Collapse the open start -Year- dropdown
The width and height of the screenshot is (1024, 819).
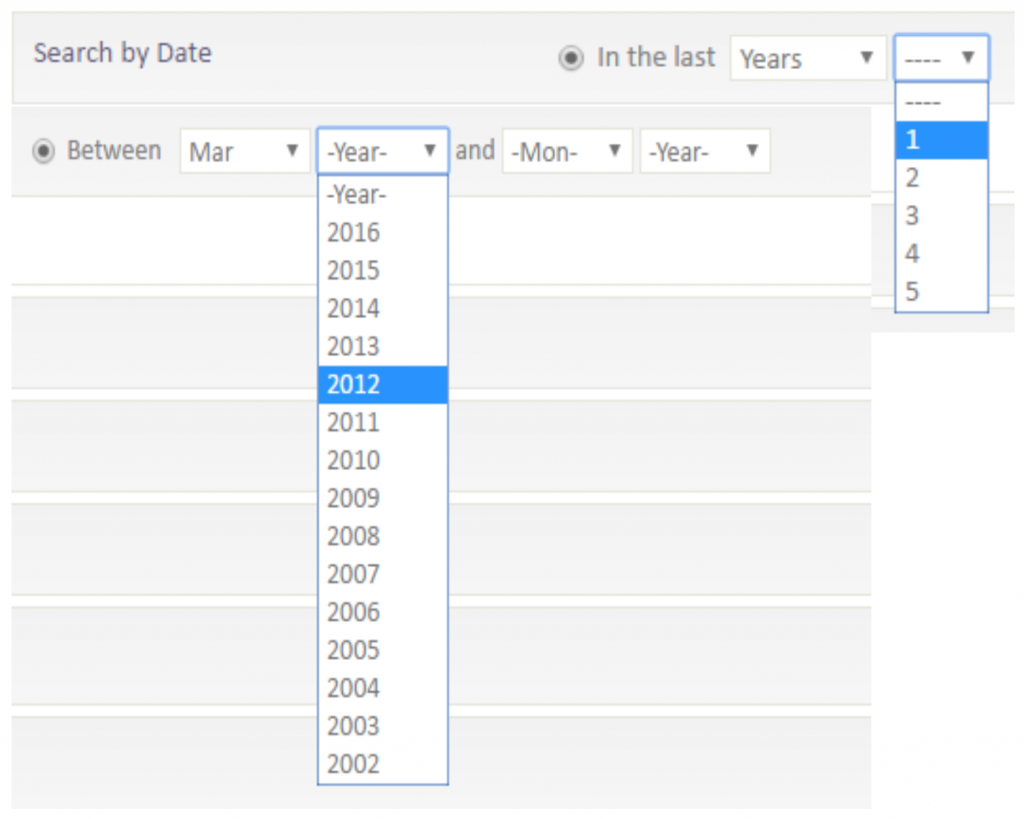[x=382, y=152]
